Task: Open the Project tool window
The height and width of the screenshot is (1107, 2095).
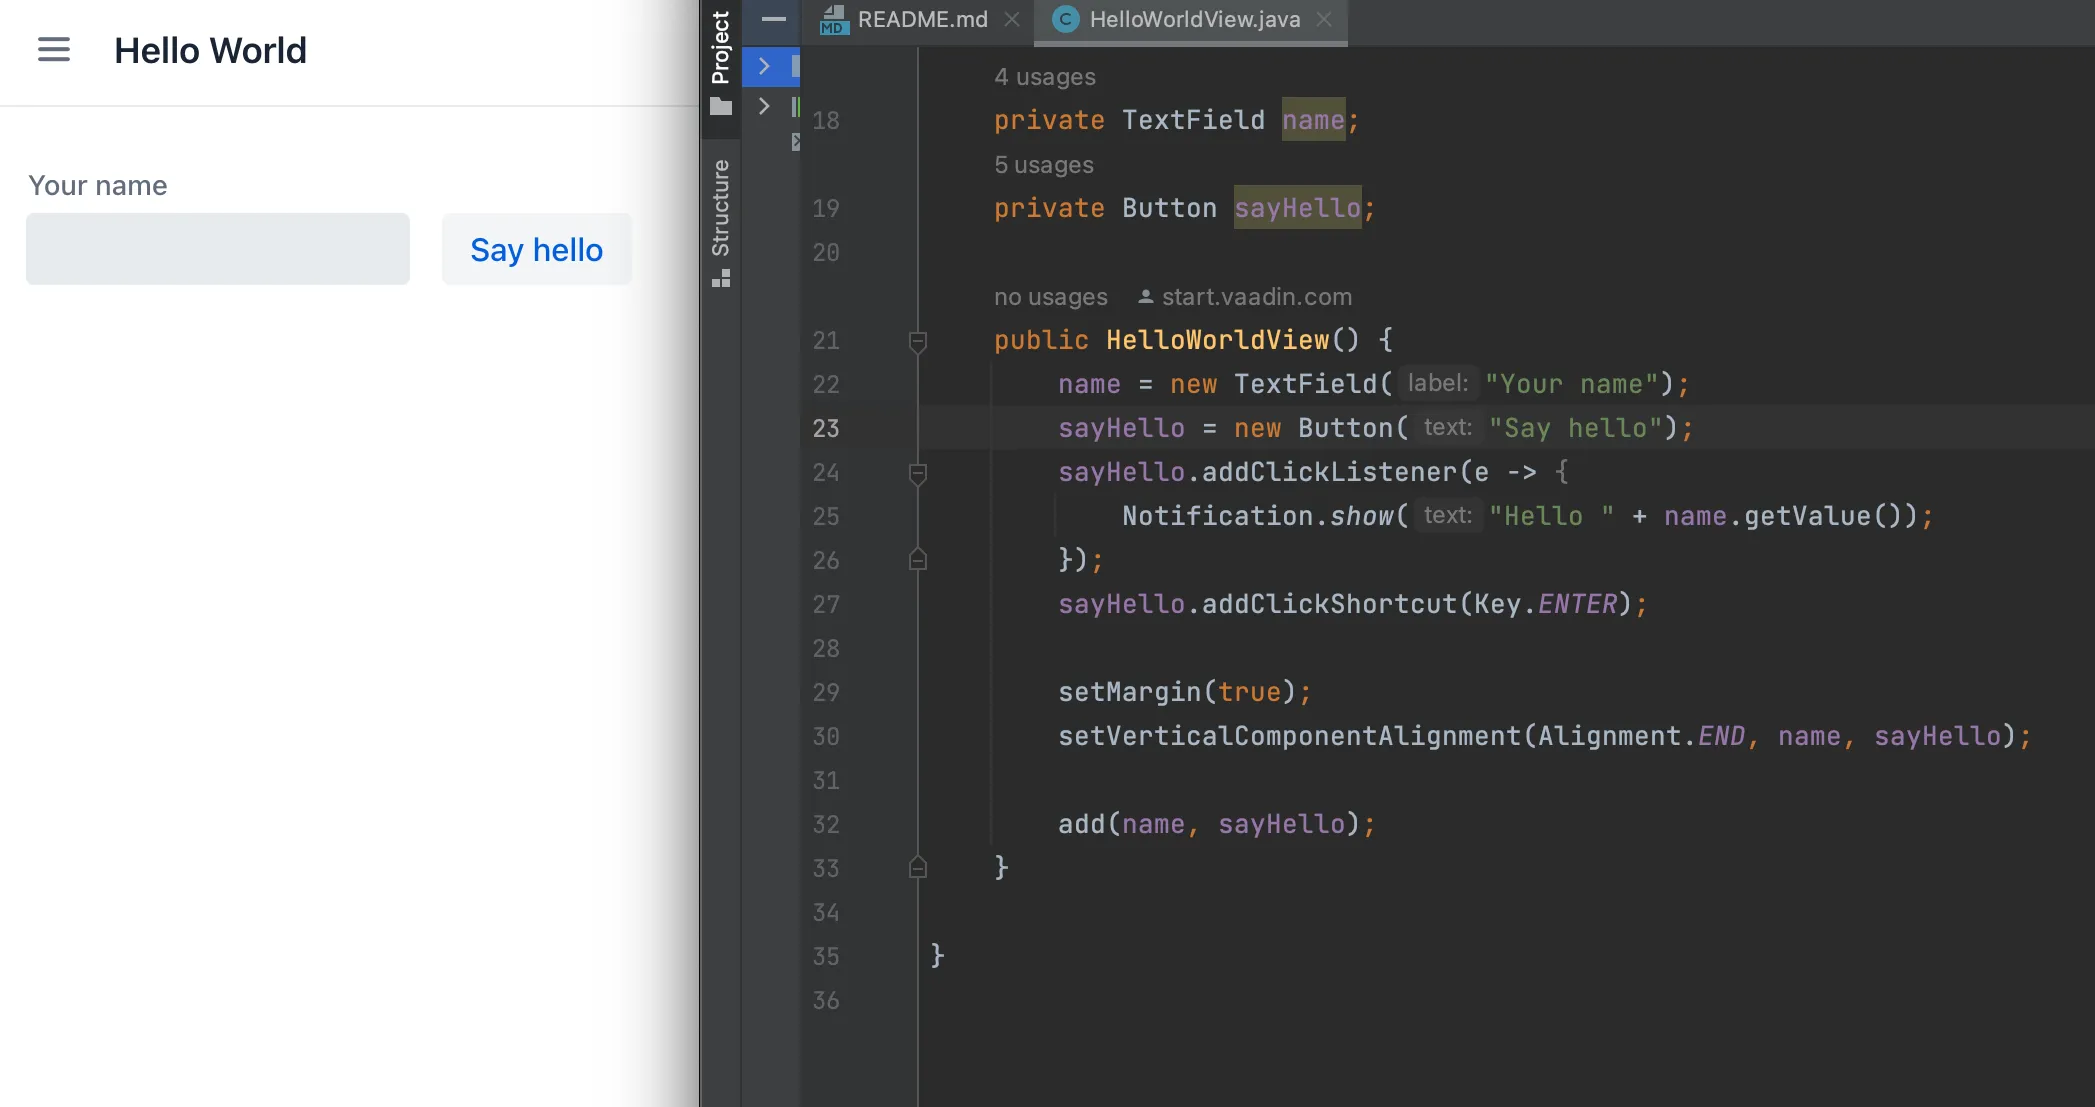Action: [720, 45]
